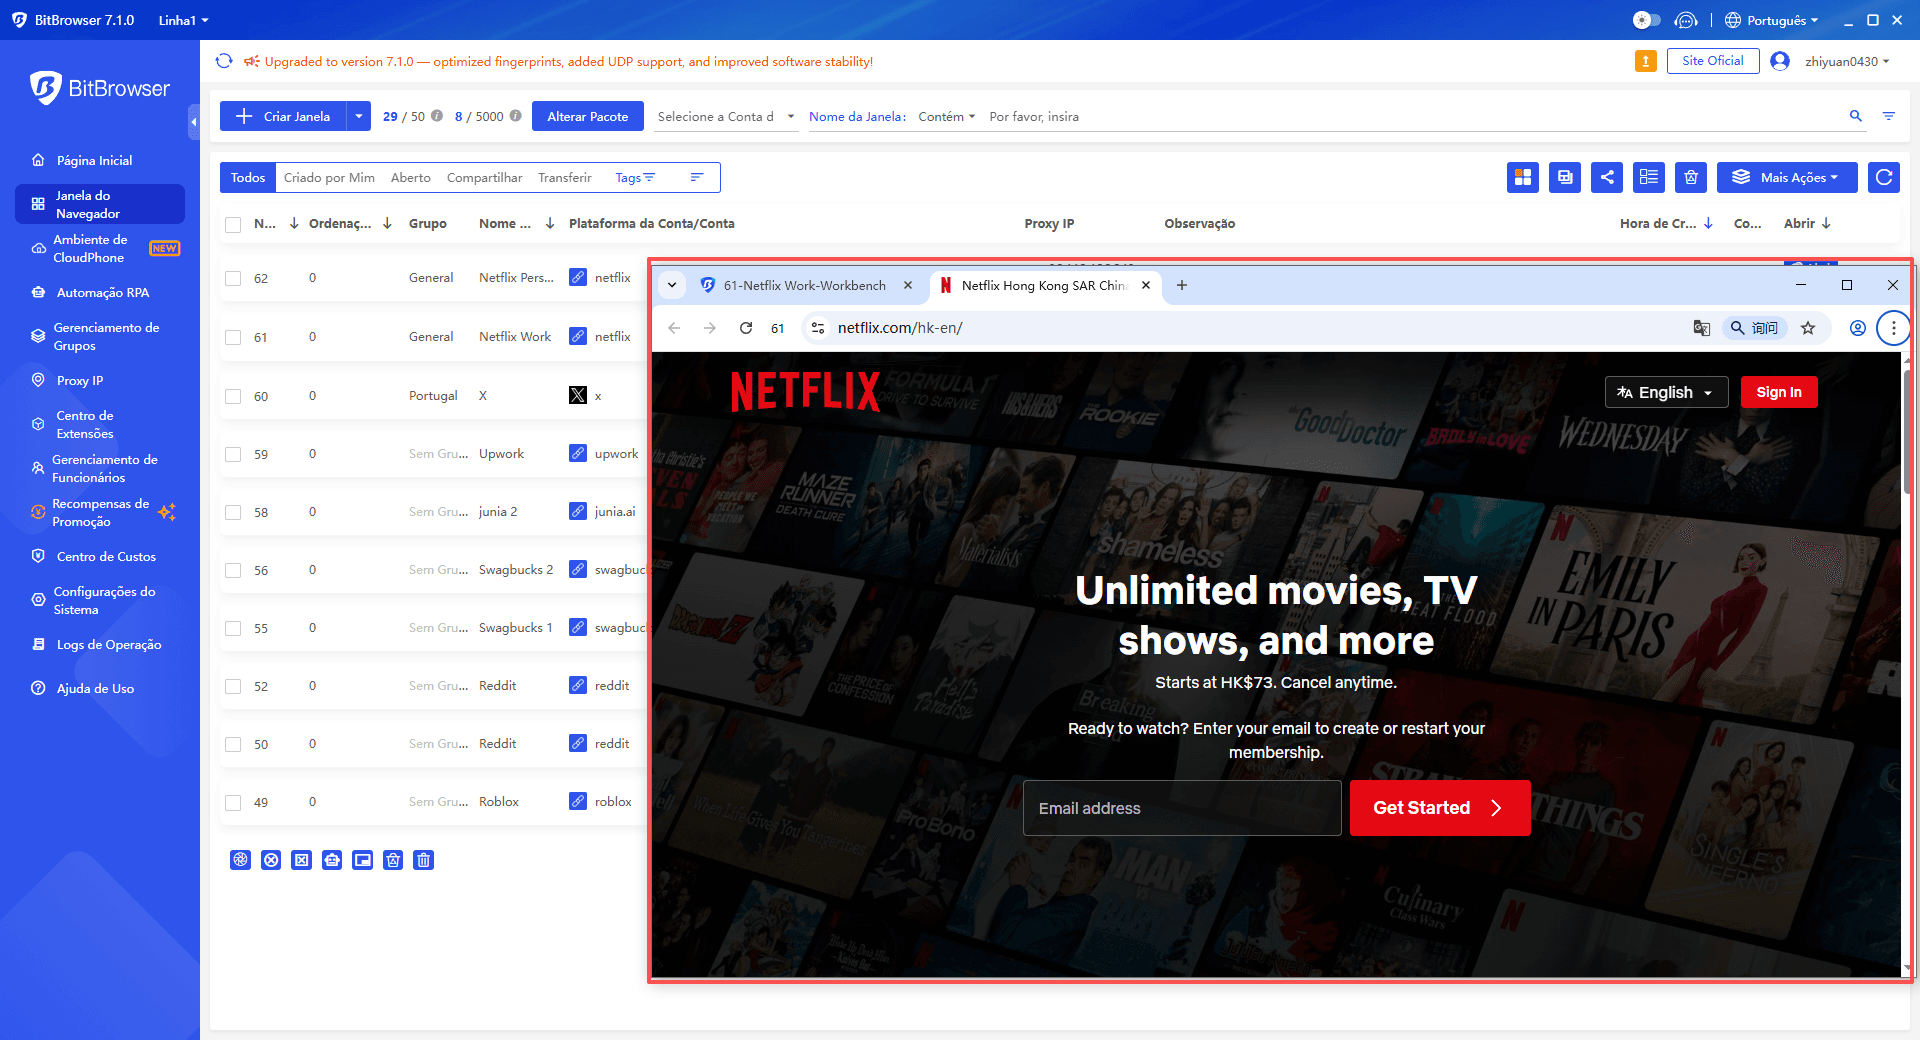1920x1040 pixels.
Task: Open the English language dropdown on Netflix
Action: [x=1666, y=392]
